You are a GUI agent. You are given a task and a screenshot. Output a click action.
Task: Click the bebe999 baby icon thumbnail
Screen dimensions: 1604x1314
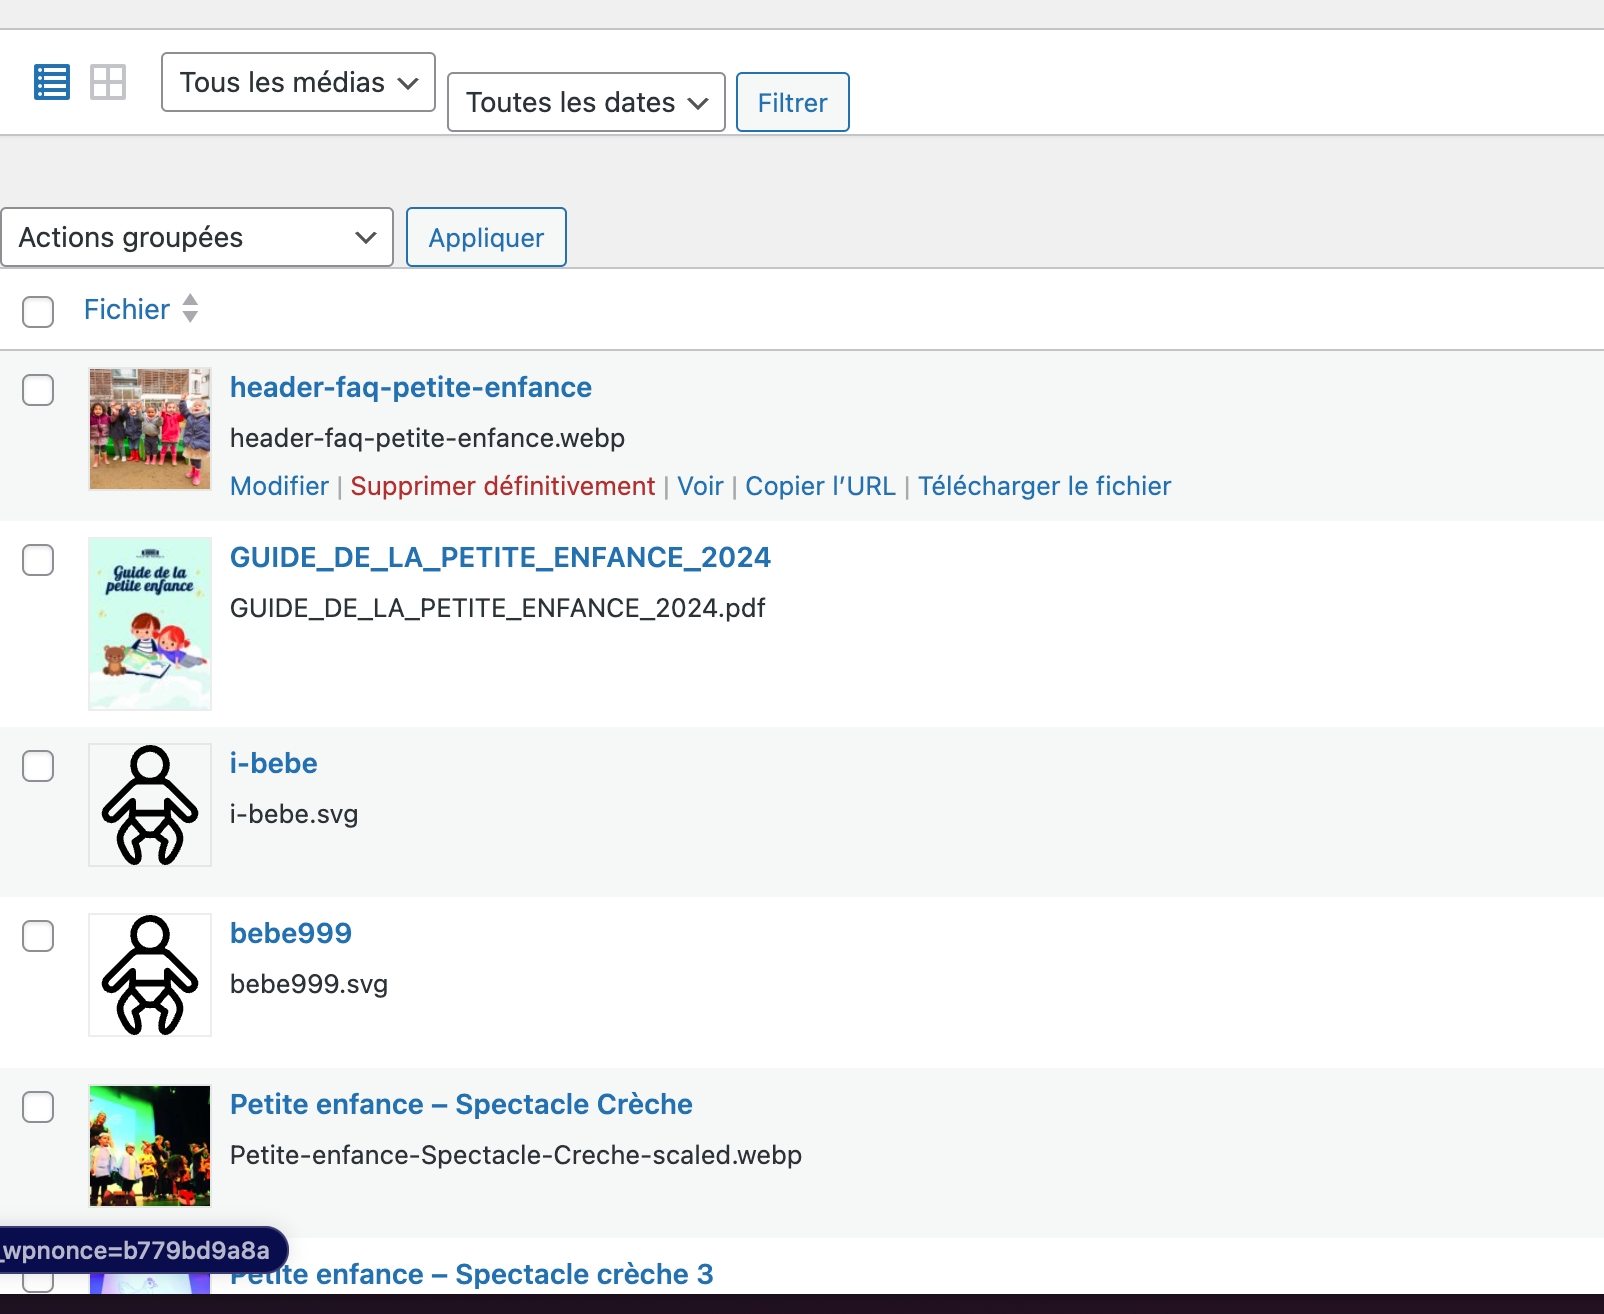tap(150, 975)
